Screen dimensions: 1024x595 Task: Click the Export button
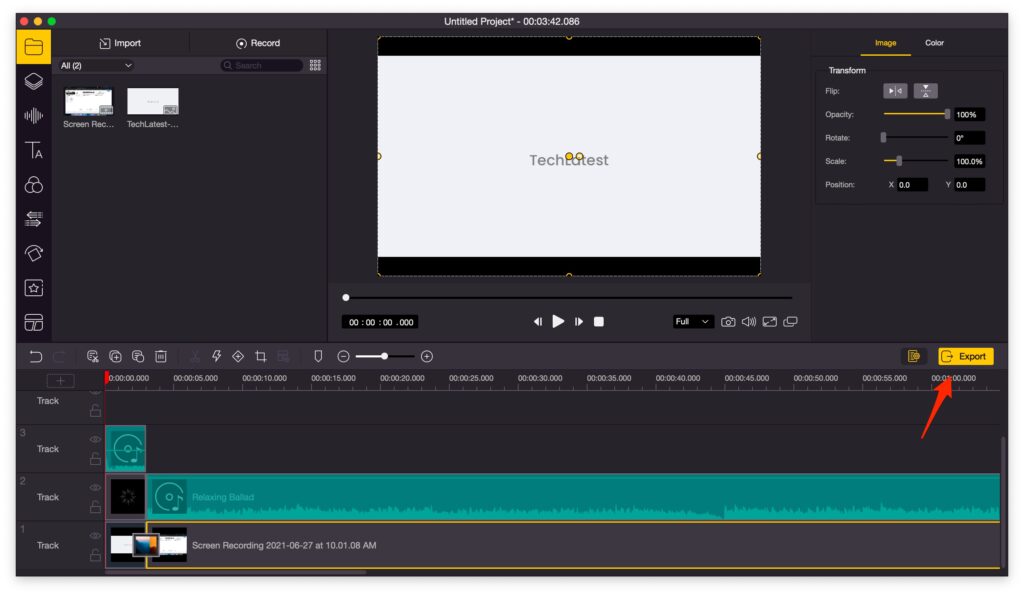tap(966, 356)
